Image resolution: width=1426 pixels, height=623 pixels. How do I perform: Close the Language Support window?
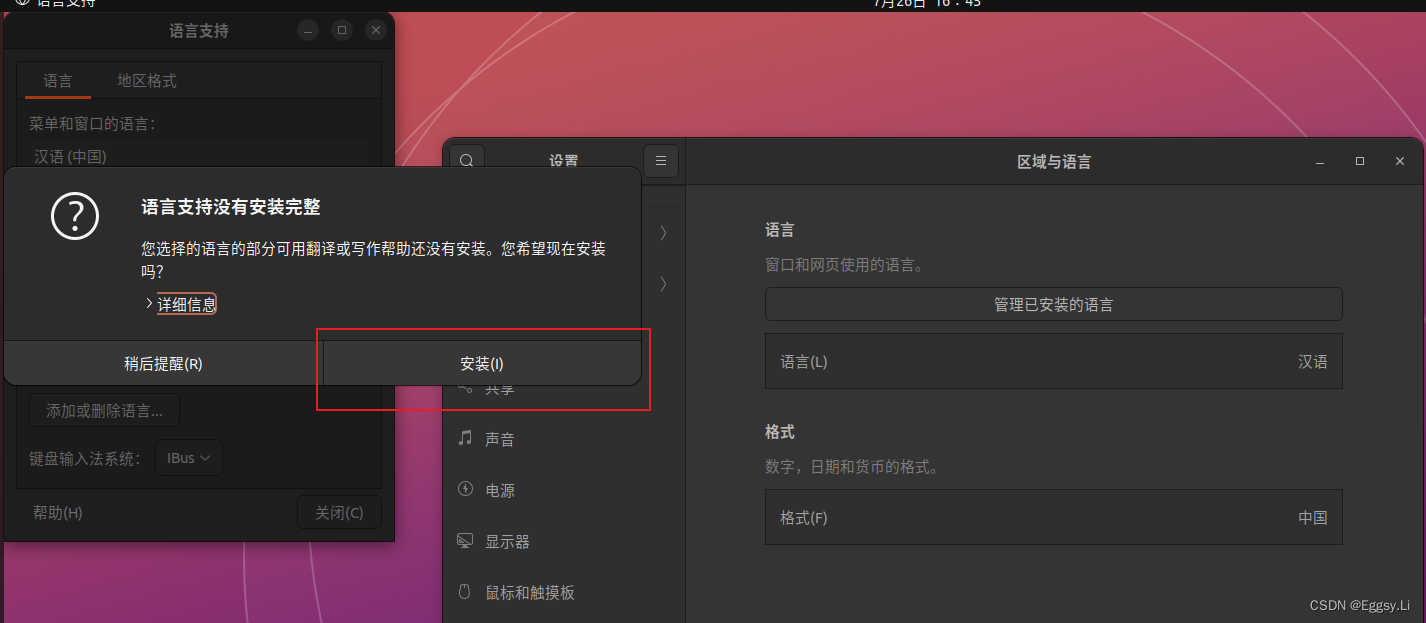coord(376,31)
